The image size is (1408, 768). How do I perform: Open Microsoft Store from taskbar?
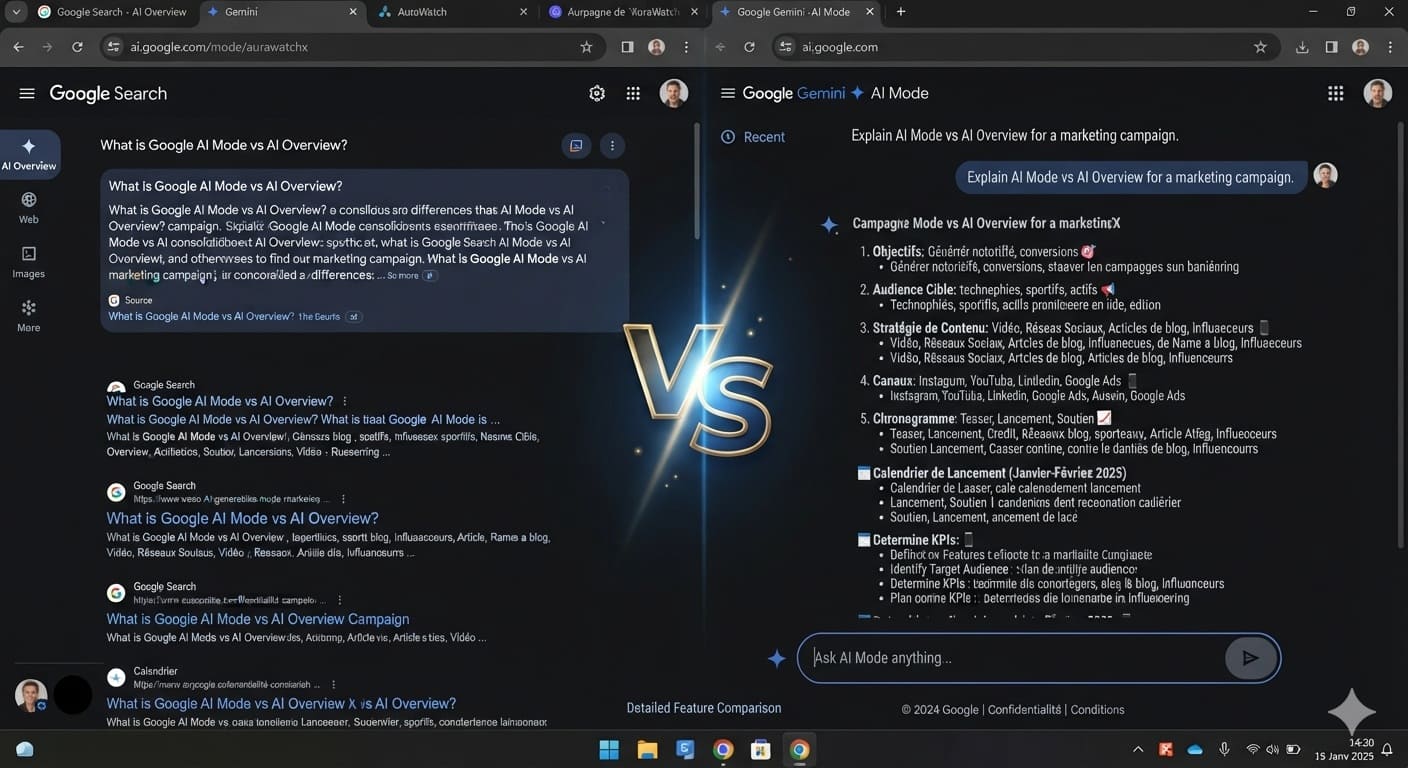tap(761, 749)
